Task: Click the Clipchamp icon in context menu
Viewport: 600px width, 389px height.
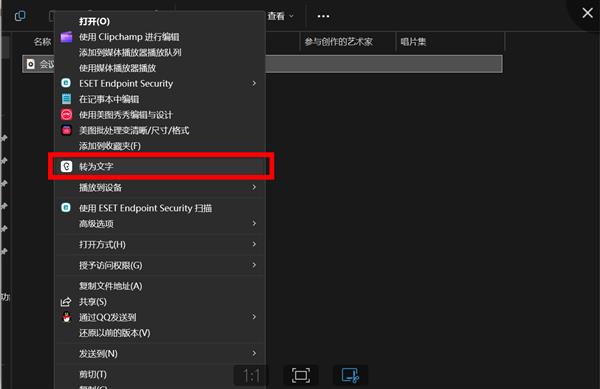Action: click(66, 37)
